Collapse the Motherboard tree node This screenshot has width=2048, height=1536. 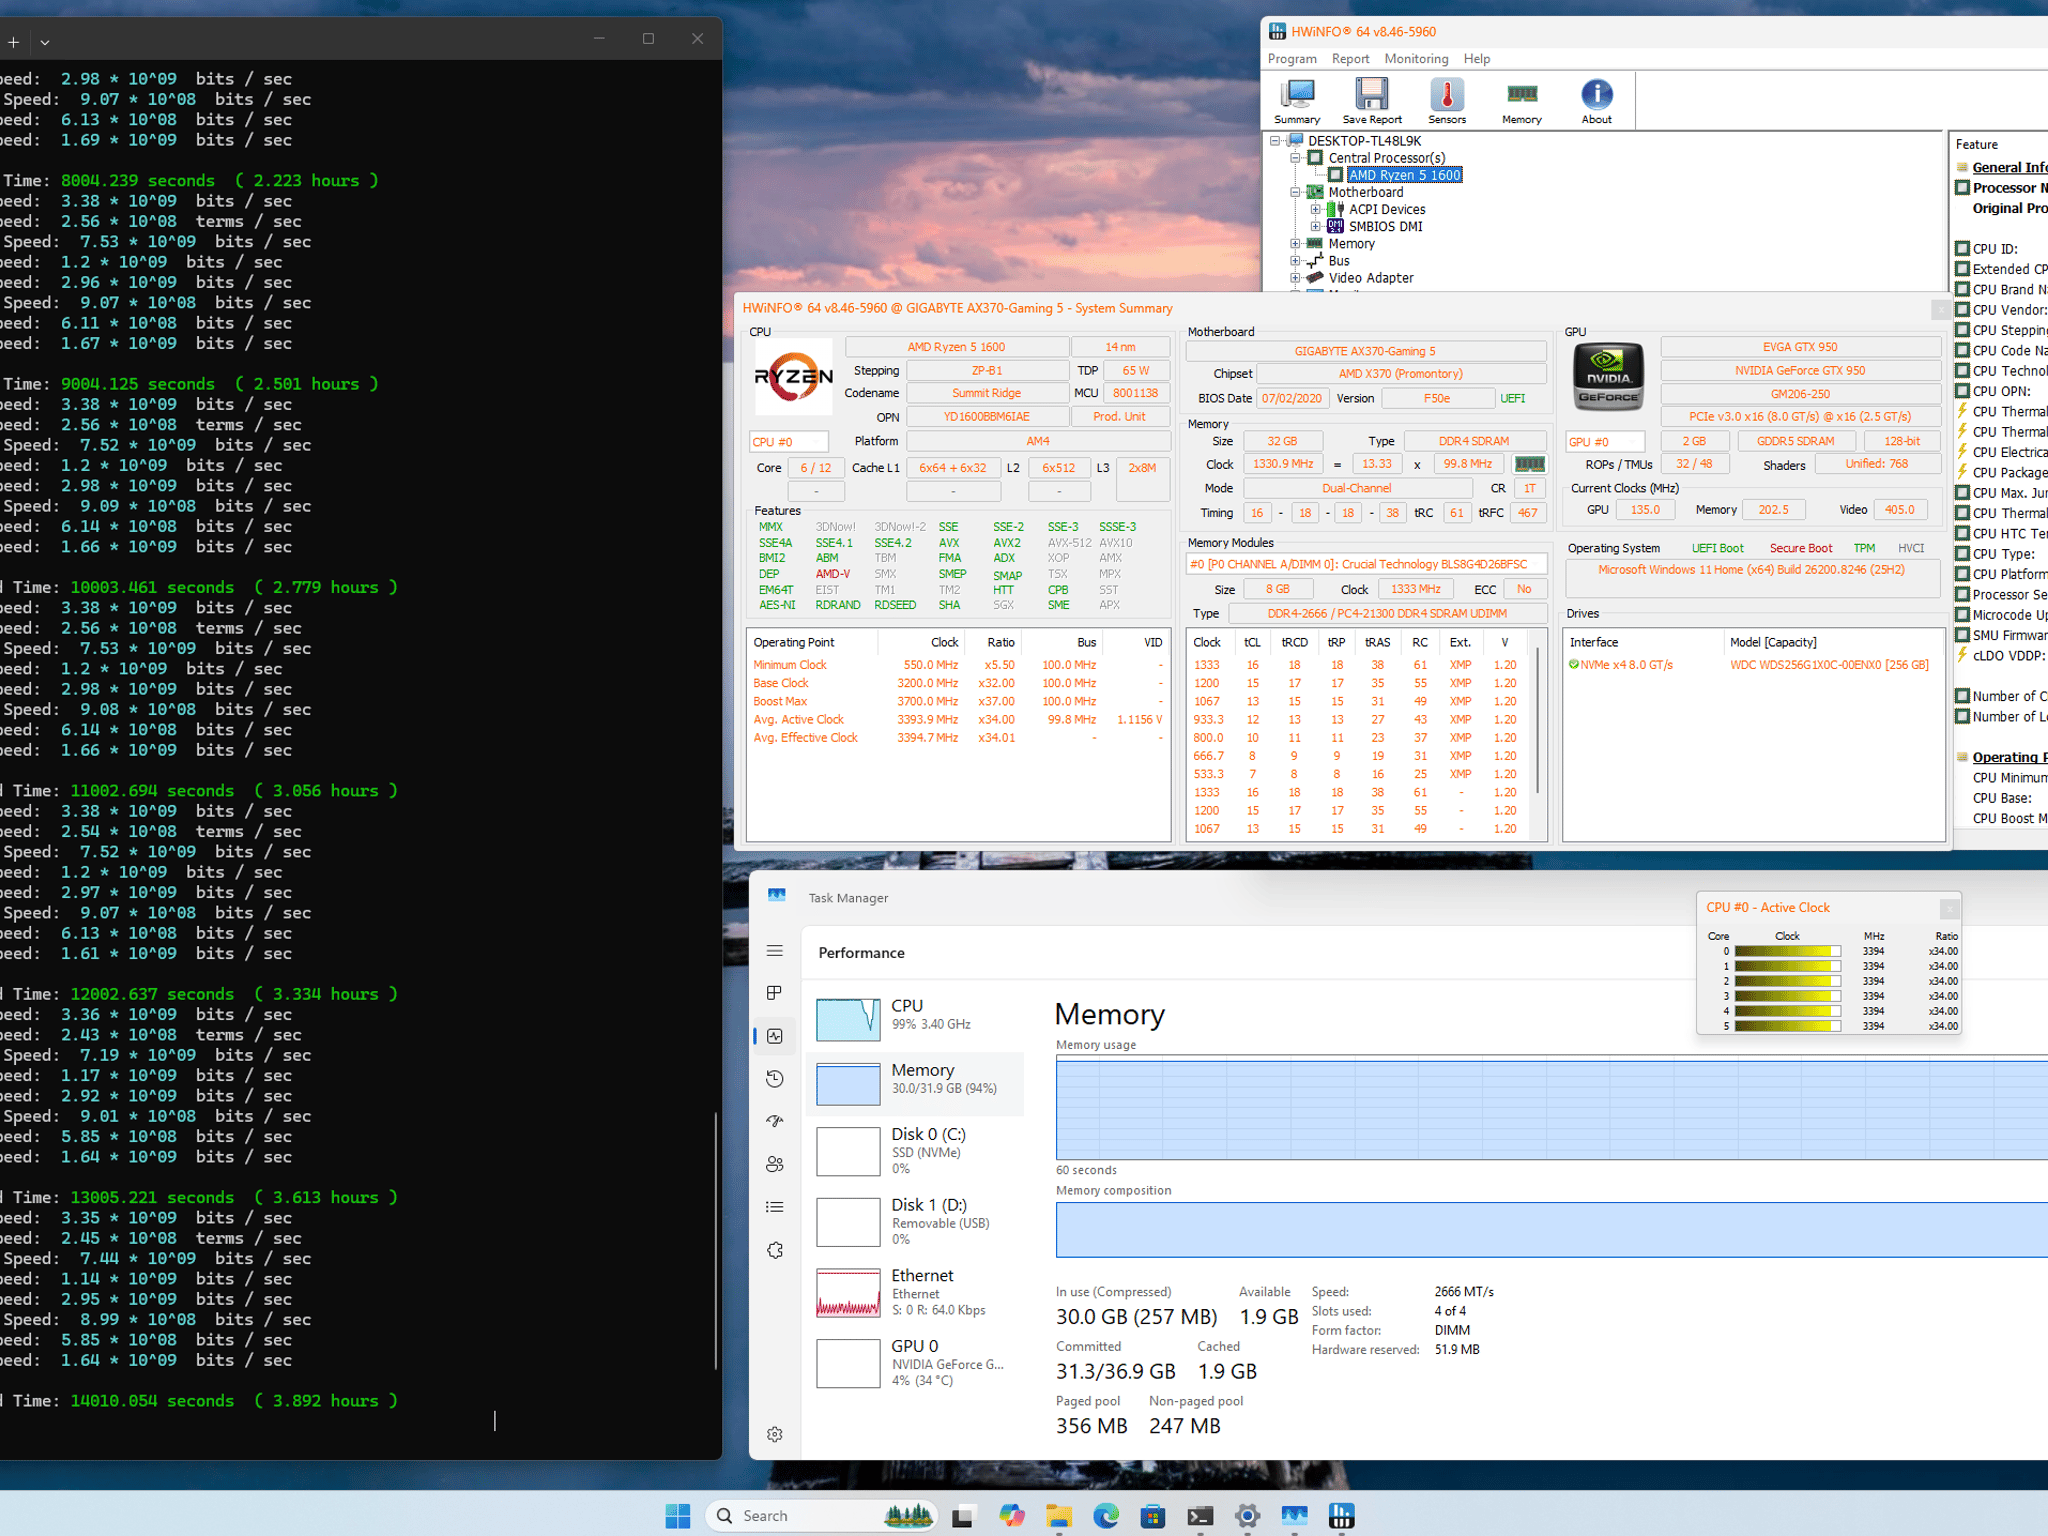coord(1295,192)
